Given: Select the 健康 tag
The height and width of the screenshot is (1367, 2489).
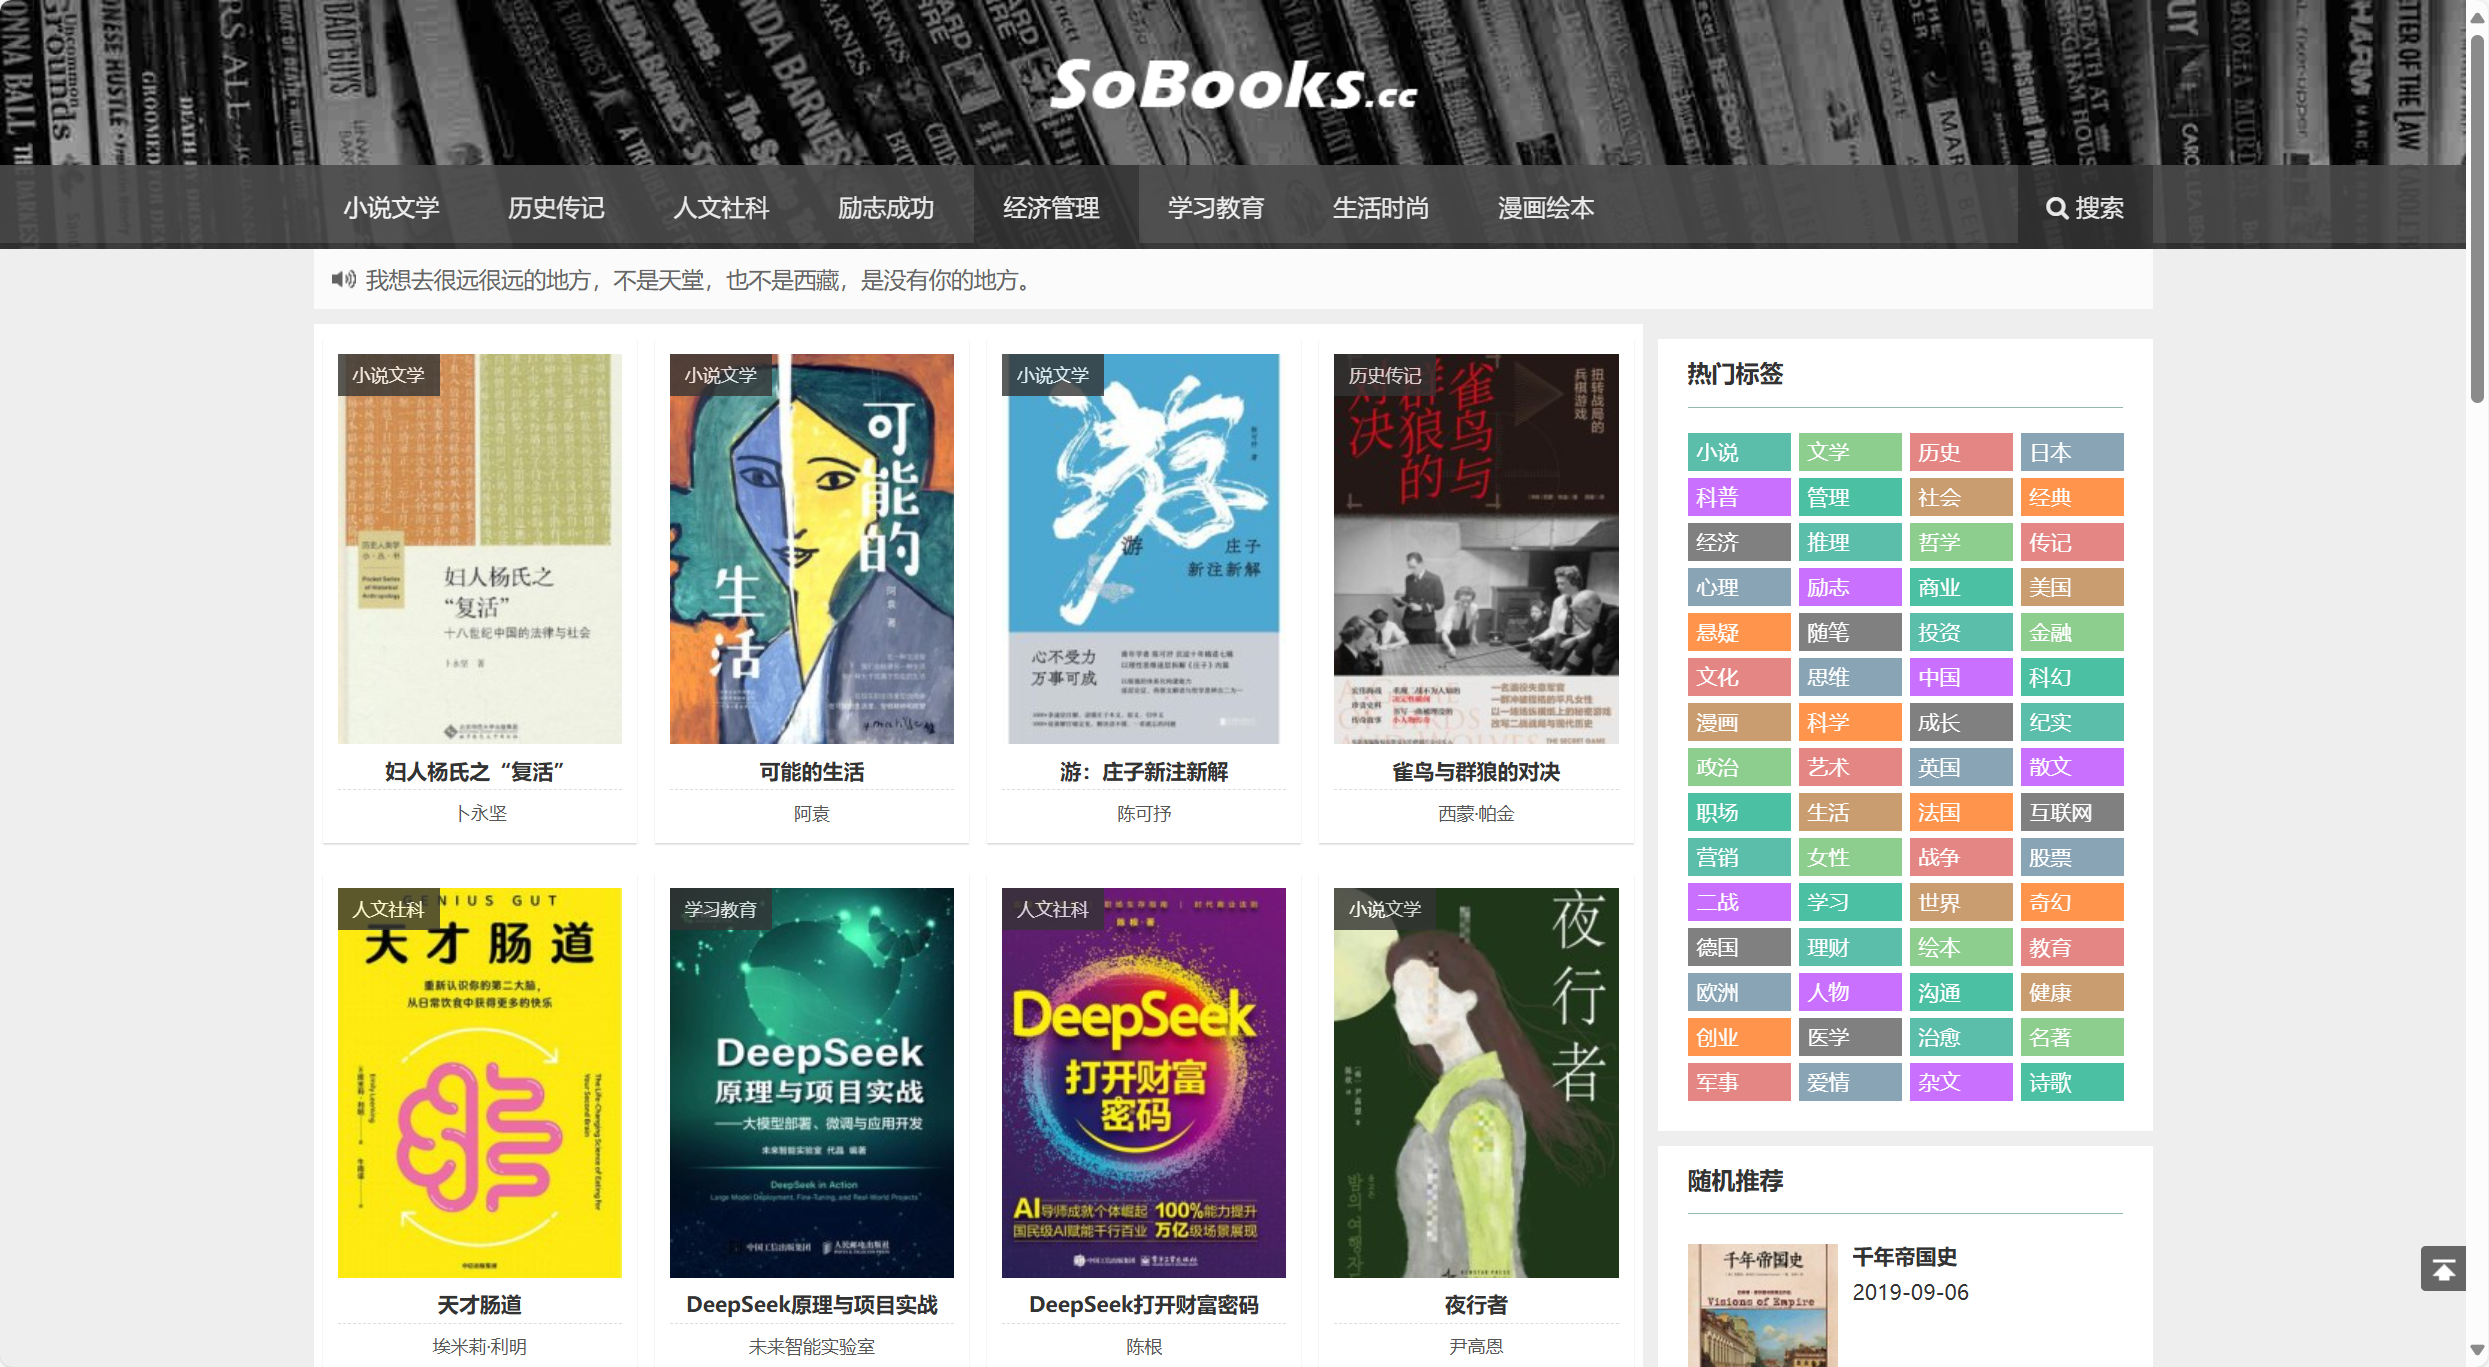Looking at the screenshot, I should click(2072, 992).
